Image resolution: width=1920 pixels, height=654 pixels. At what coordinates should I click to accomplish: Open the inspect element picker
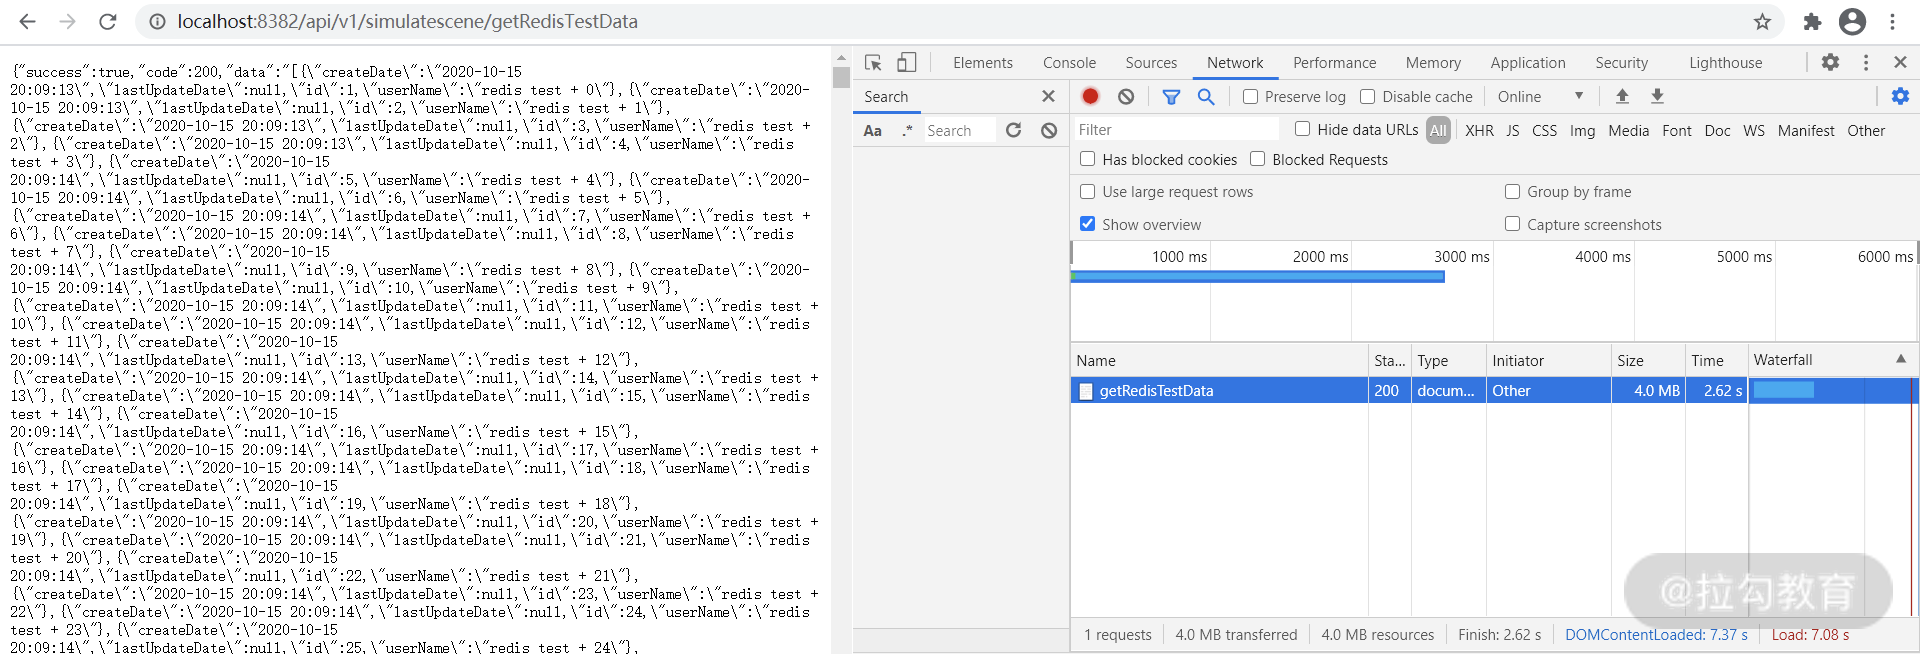coord(873,62)
